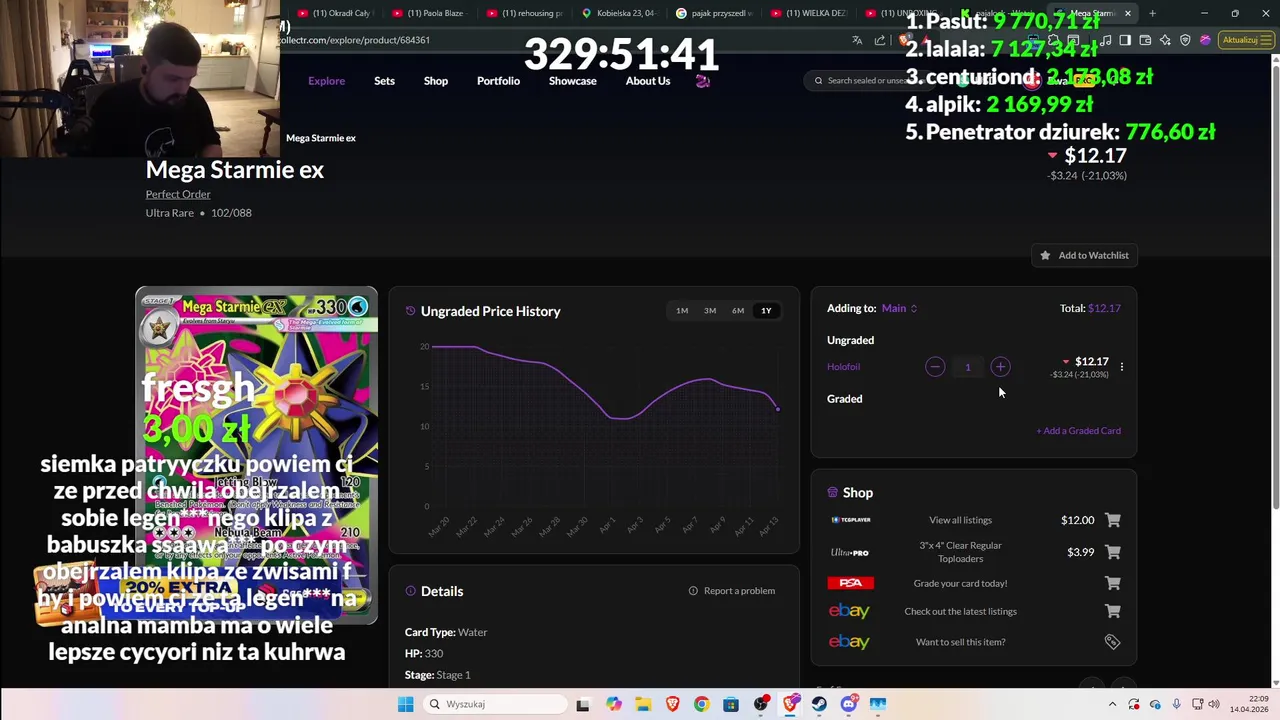Switch to the pajak przyszedl Google tab
This screenshot has height=720, width=1280.
click(715, 13)
